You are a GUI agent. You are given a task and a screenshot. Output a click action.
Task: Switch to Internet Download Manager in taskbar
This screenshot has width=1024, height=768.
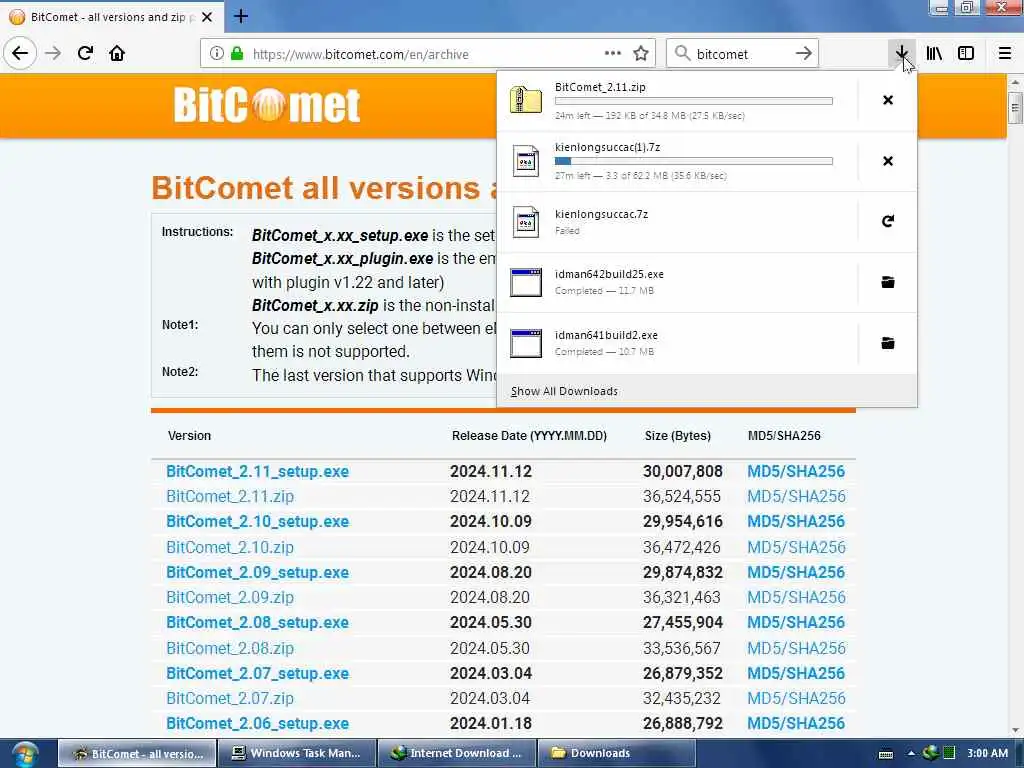pyautogui.click(x=456, y=753)
